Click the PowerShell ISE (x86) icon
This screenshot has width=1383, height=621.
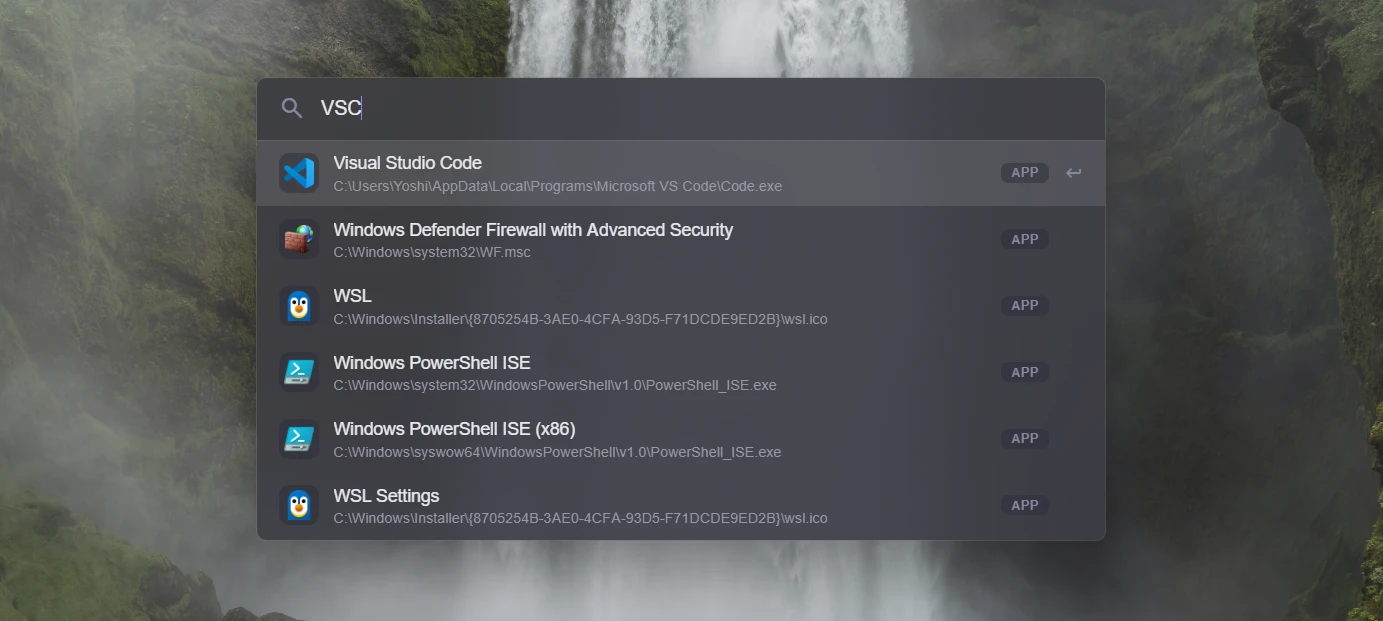[x=298, y=439]
